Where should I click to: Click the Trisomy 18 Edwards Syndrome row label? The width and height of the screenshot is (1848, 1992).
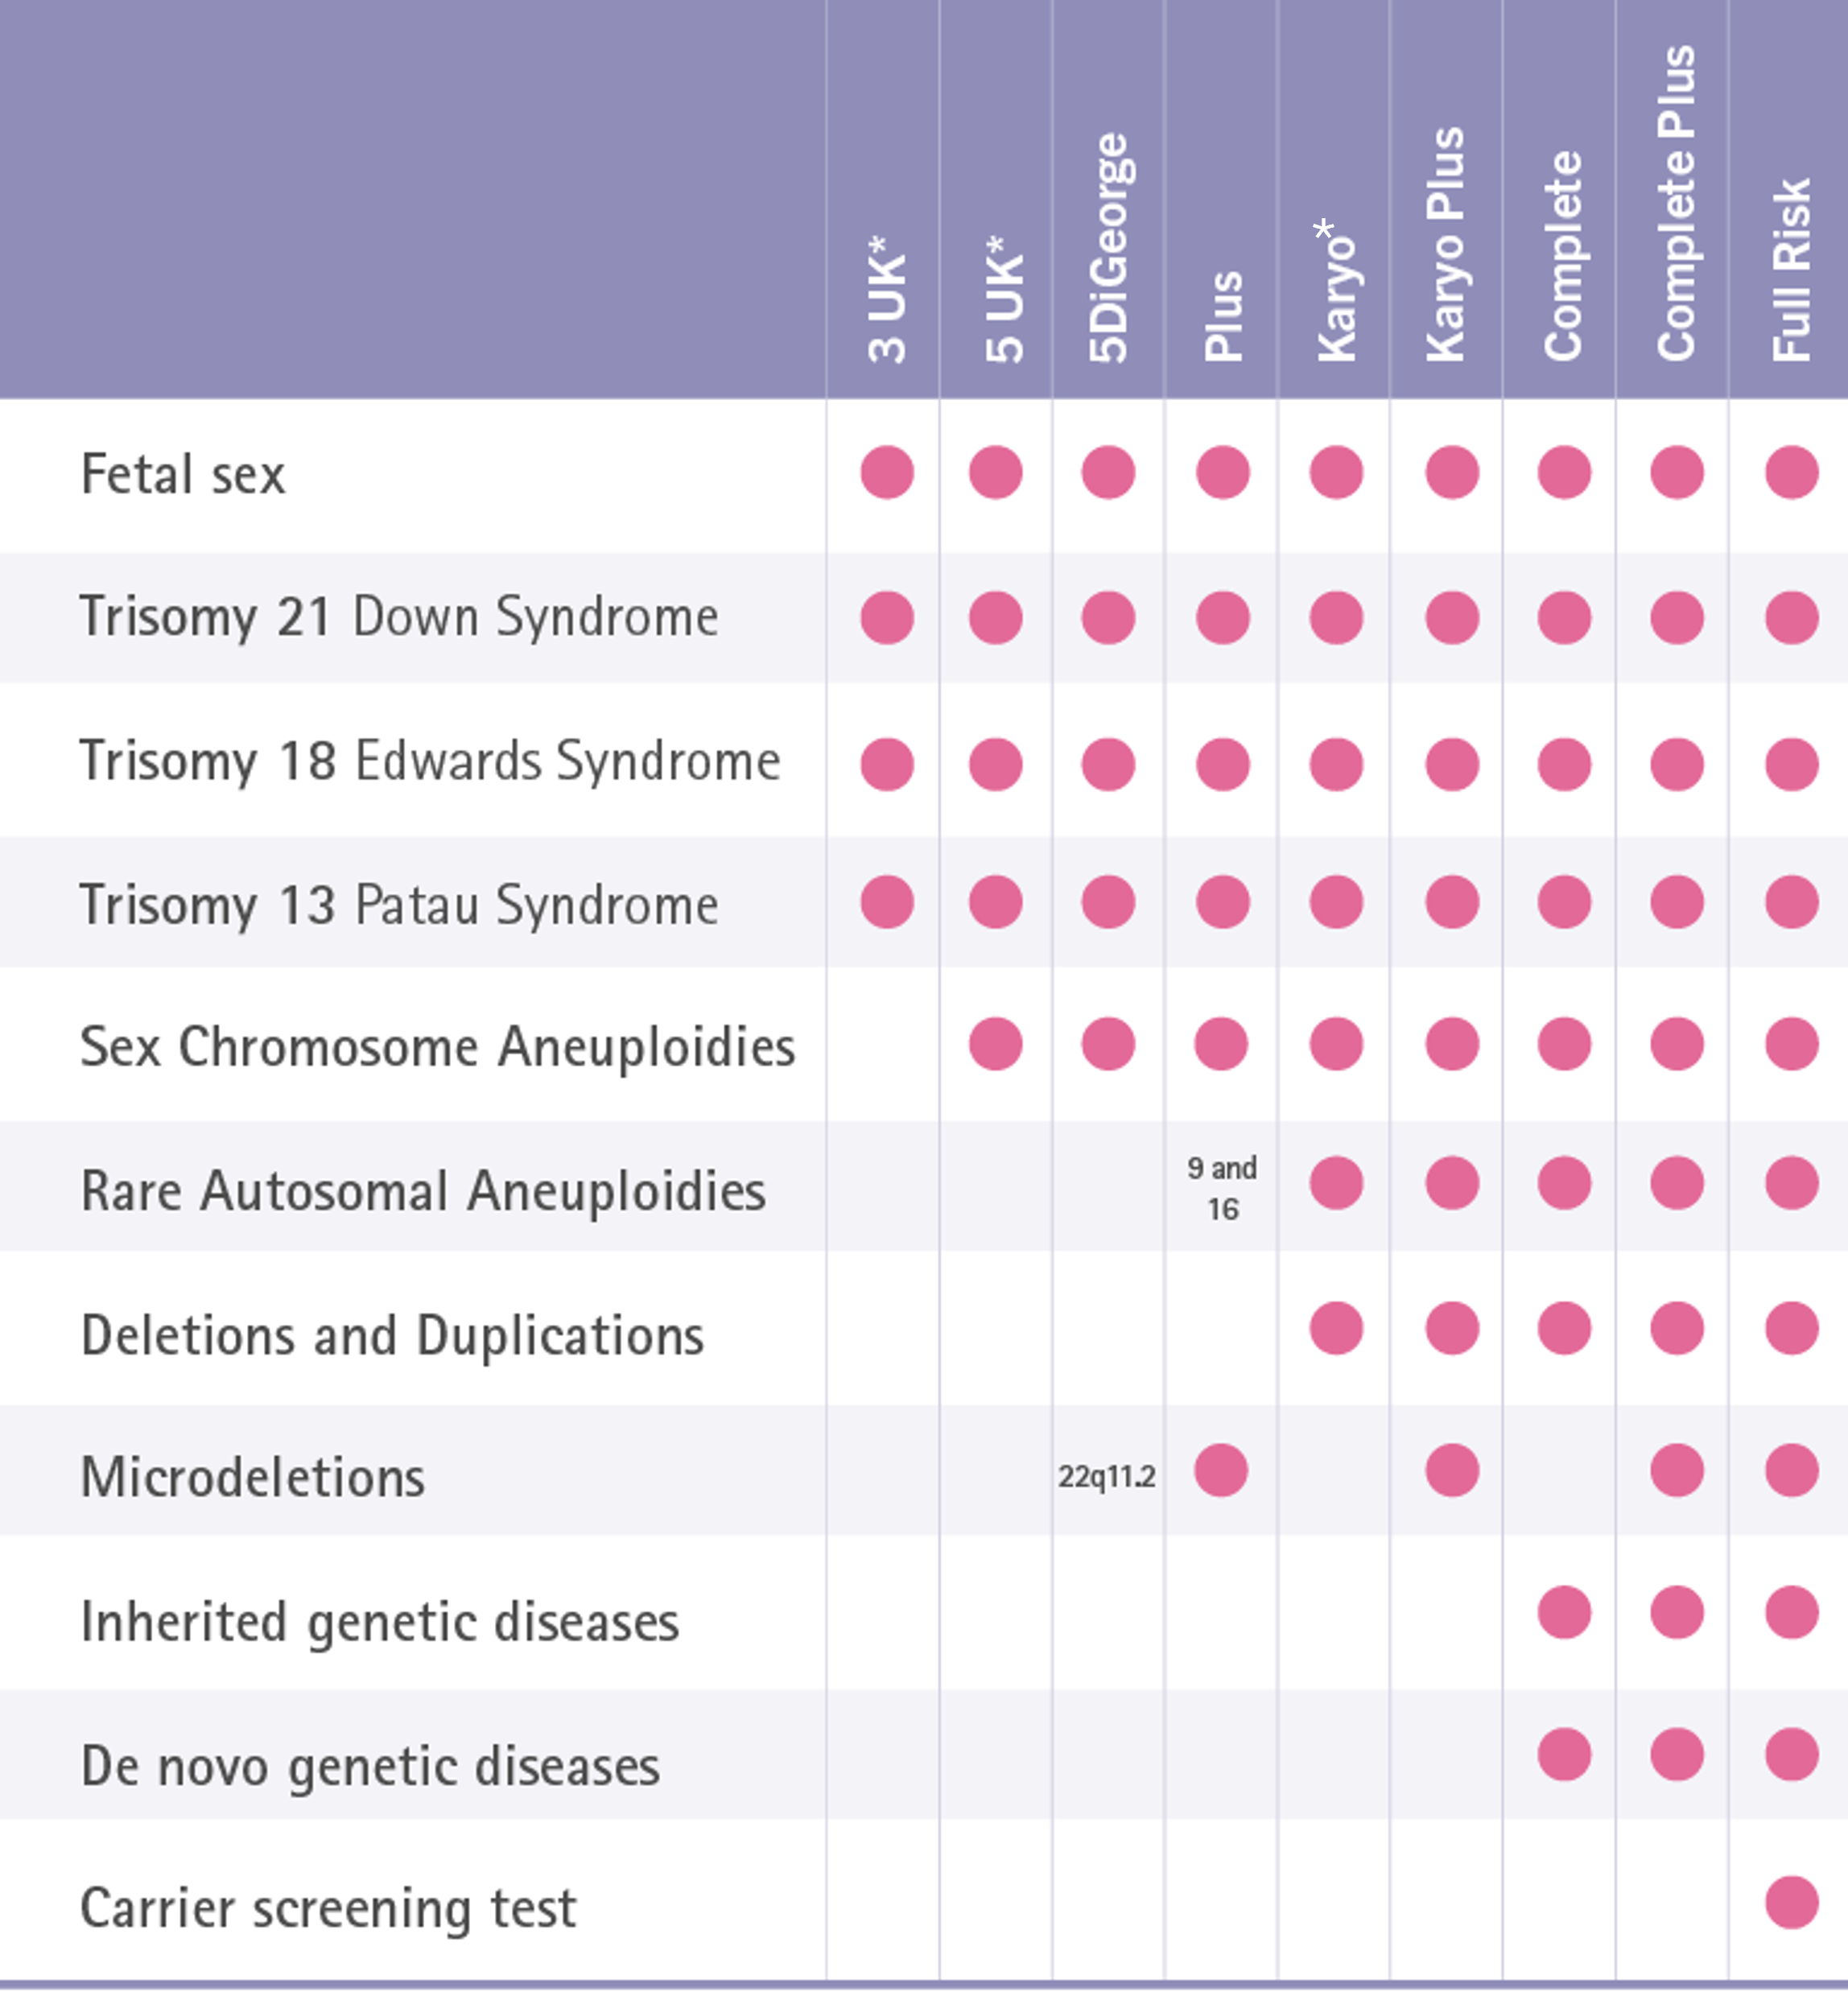430,762
